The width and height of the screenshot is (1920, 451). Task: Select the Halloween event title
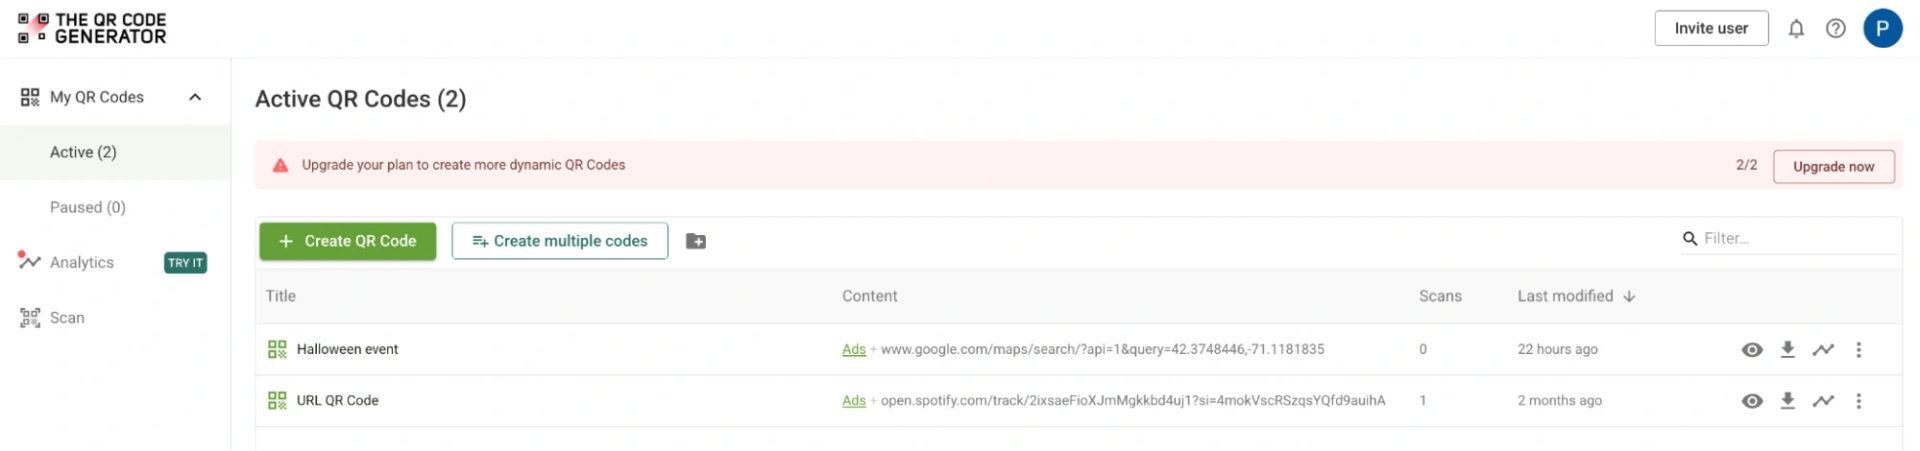[347, 349]
